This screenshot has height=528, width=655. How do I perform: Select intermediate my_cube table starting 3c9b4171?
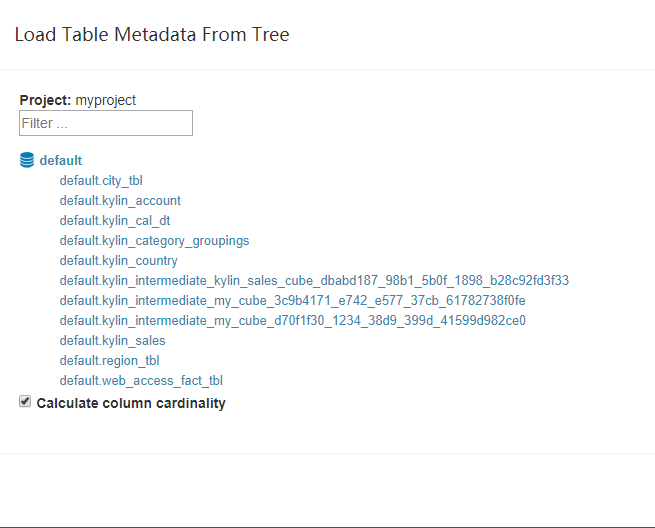coord(292,300)
